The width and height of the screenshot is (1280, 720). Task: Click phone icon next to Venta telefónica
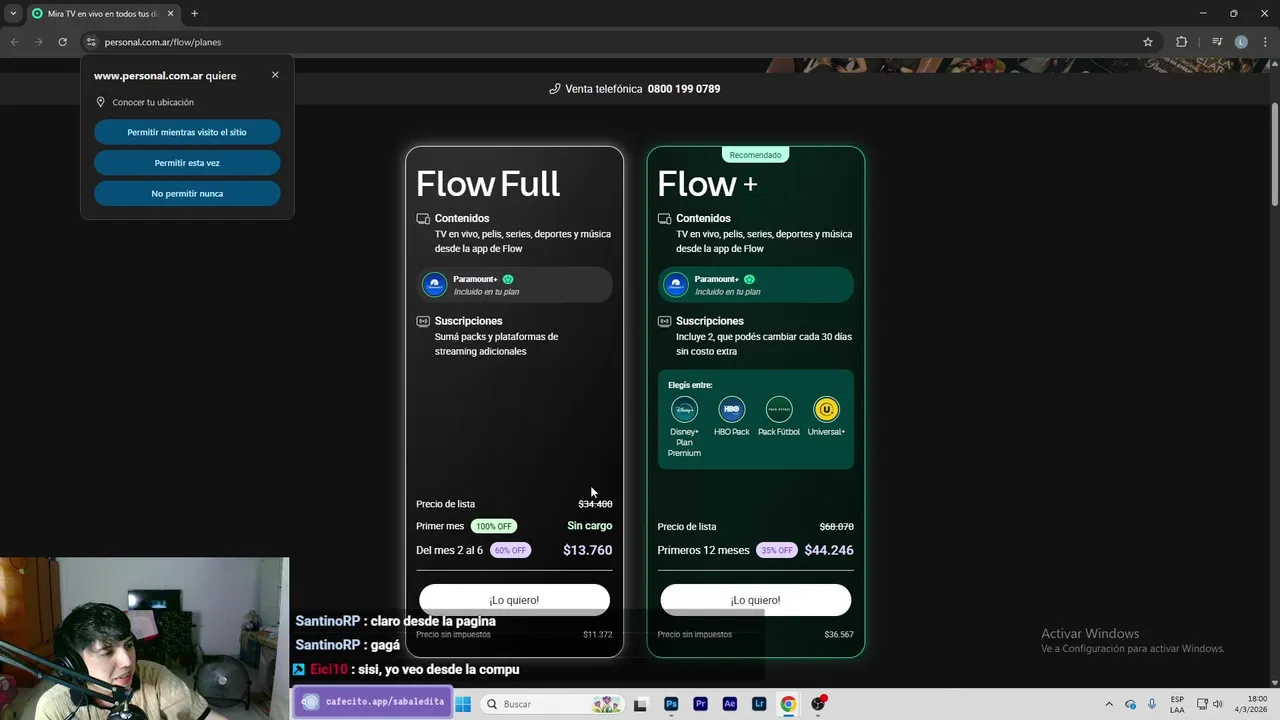pyautogui.click(x=555, y=89)
